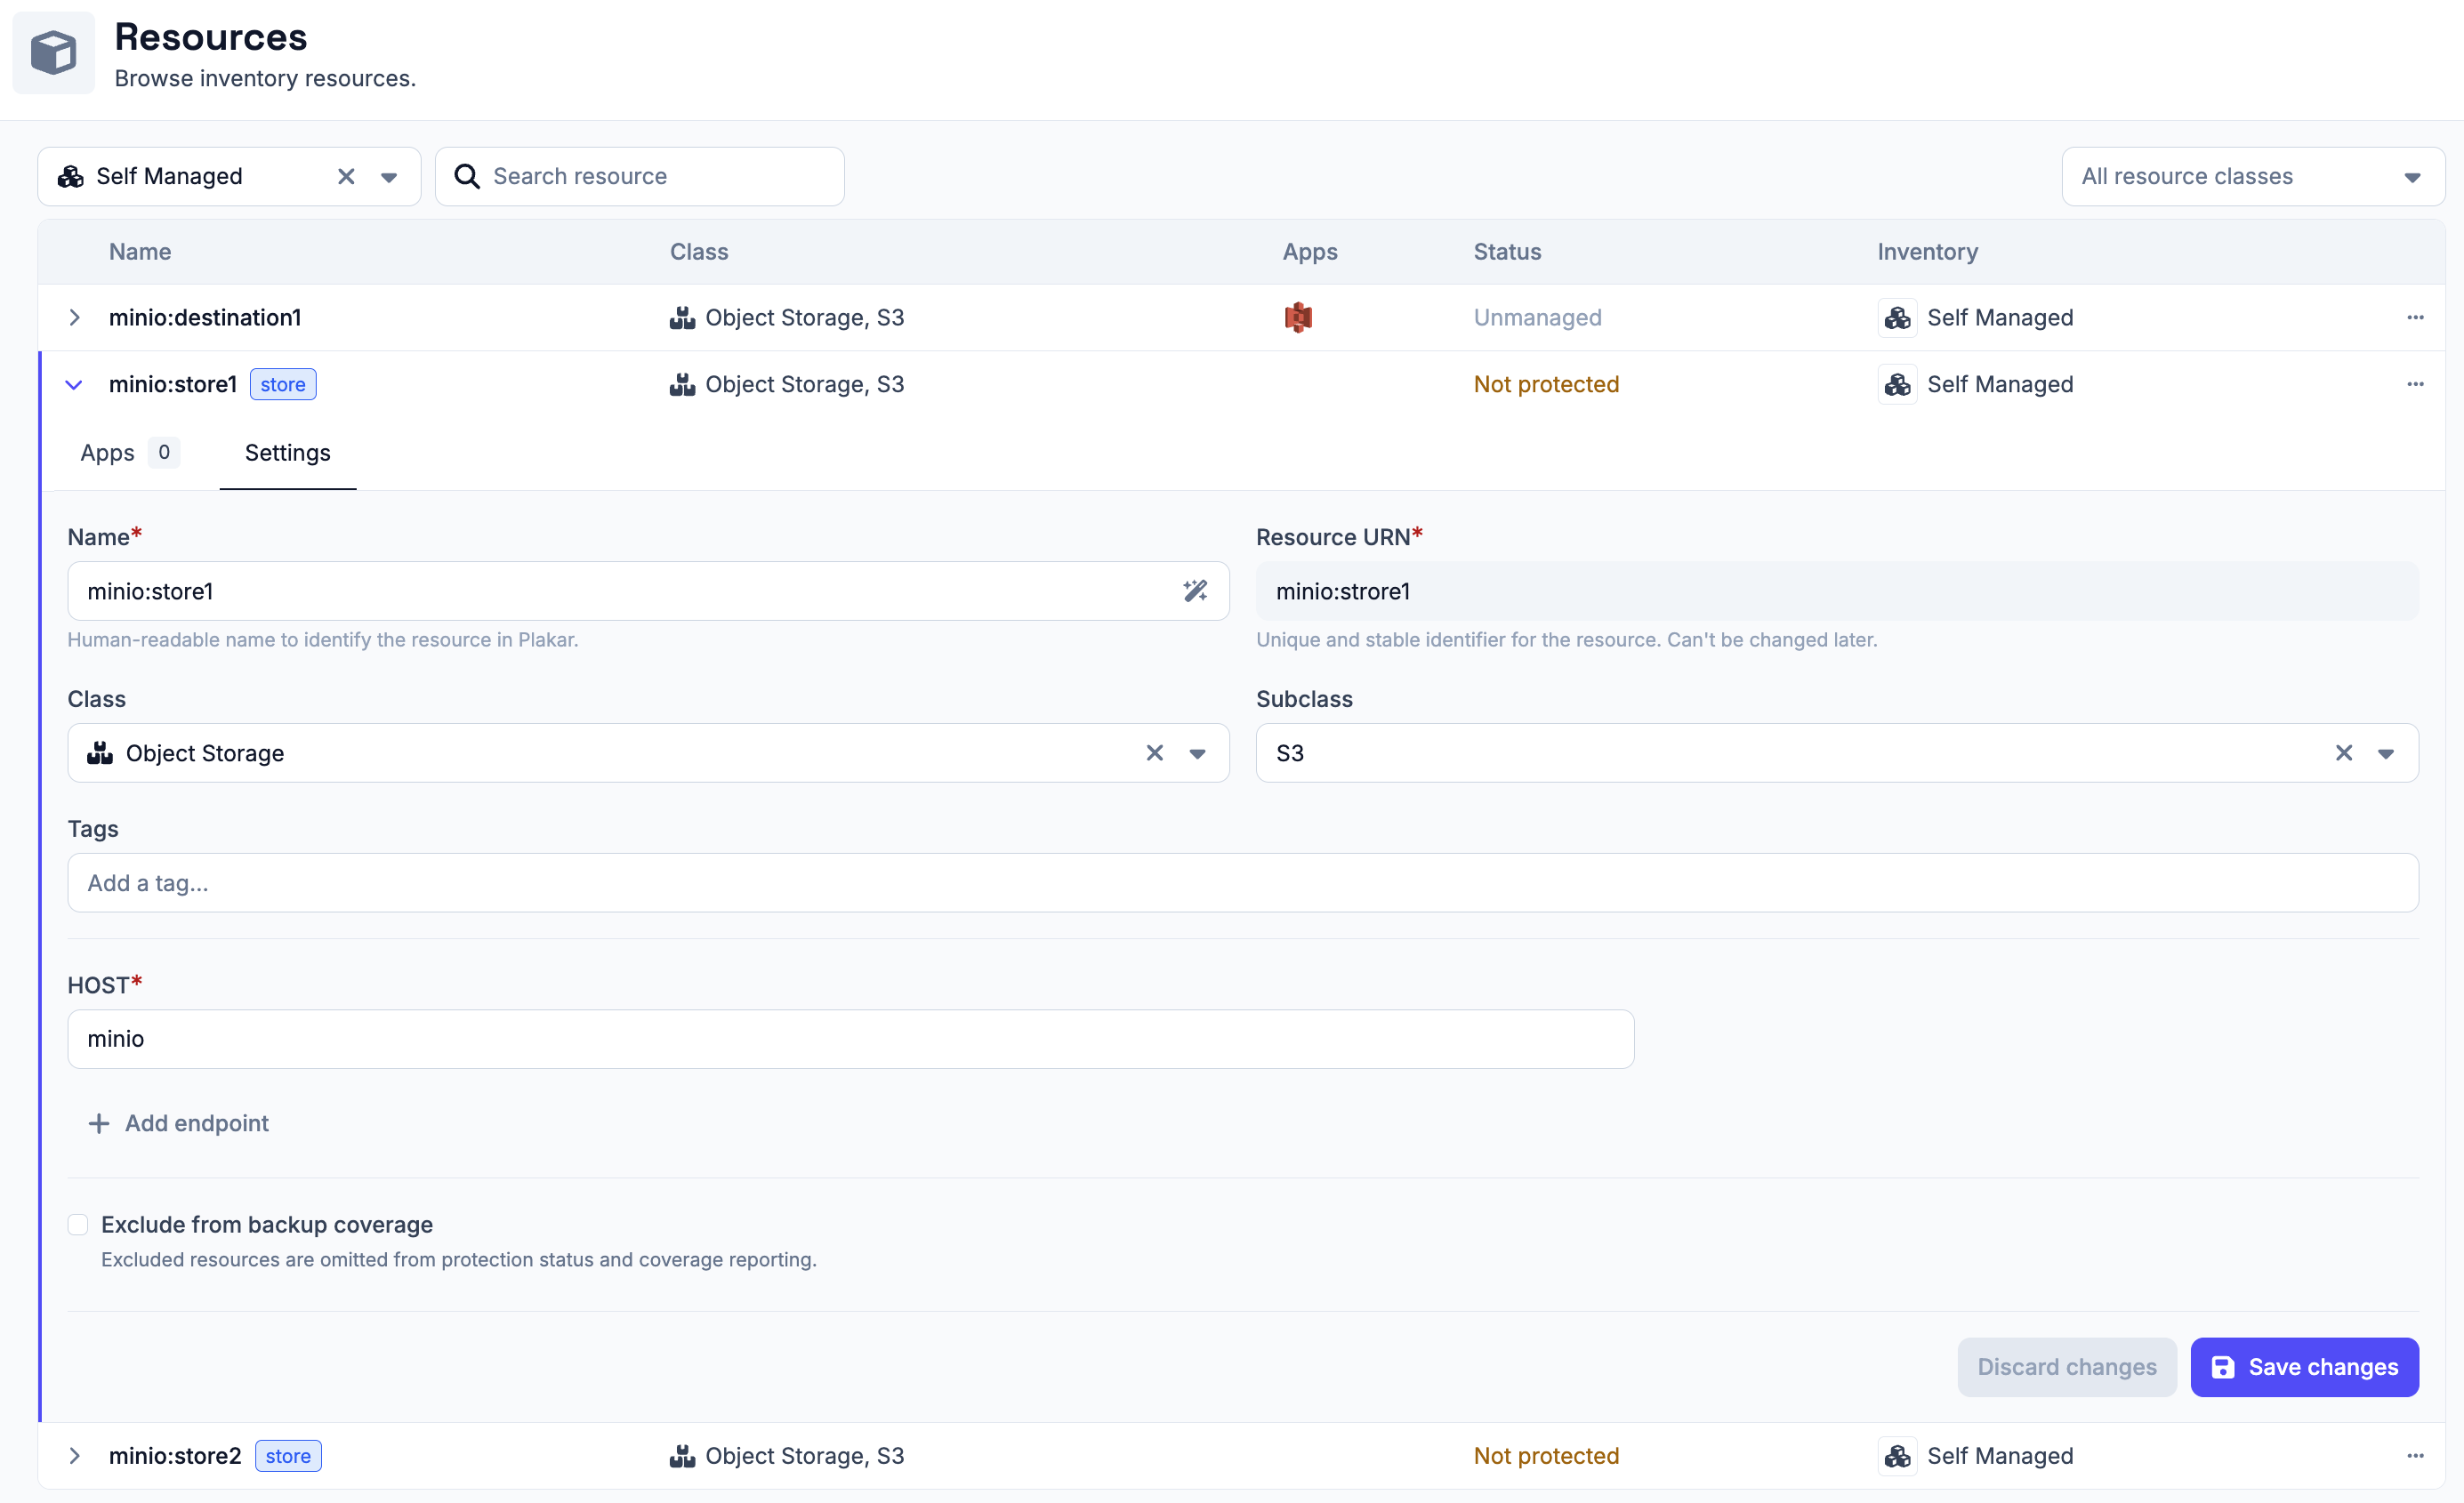Click the Object Storage icon in Class field
Viewport: 2464px width, 1503px height.
click(100, 753)
